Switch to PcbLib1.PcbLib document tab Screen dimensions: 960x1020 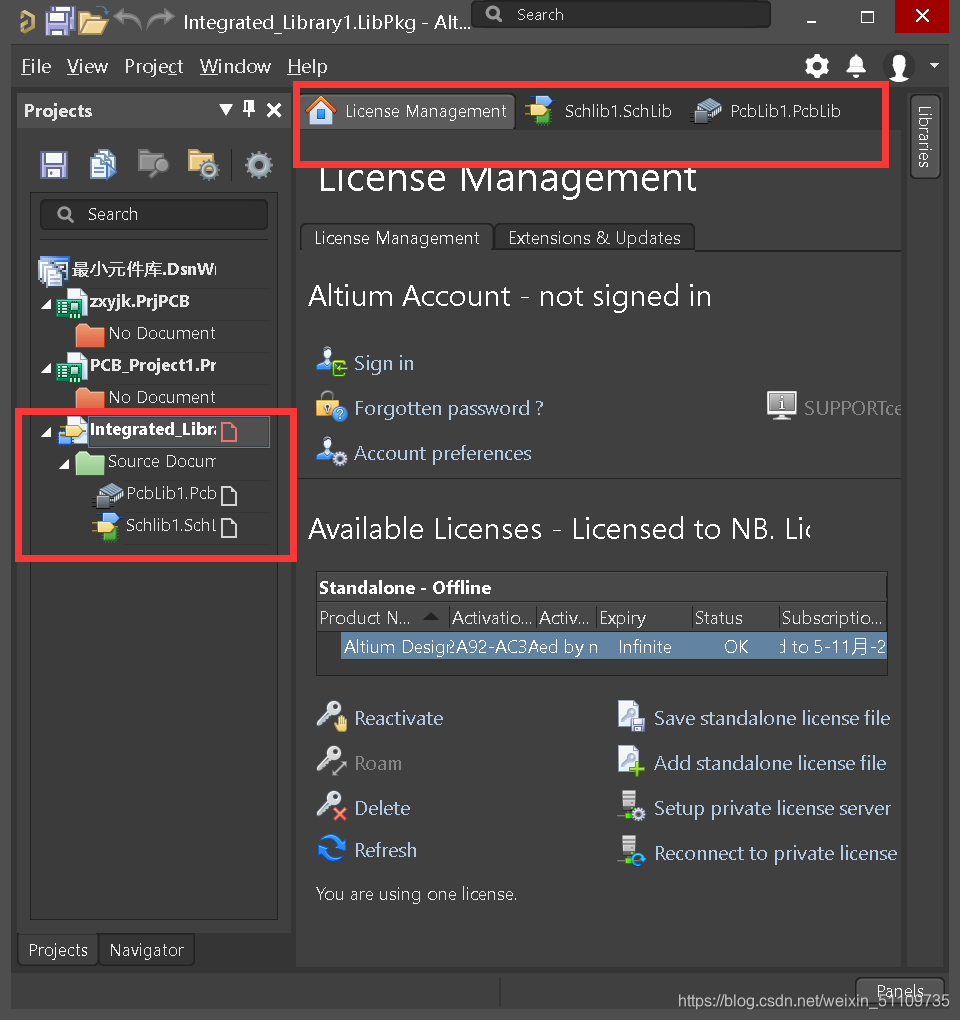[x=767, y=111]
